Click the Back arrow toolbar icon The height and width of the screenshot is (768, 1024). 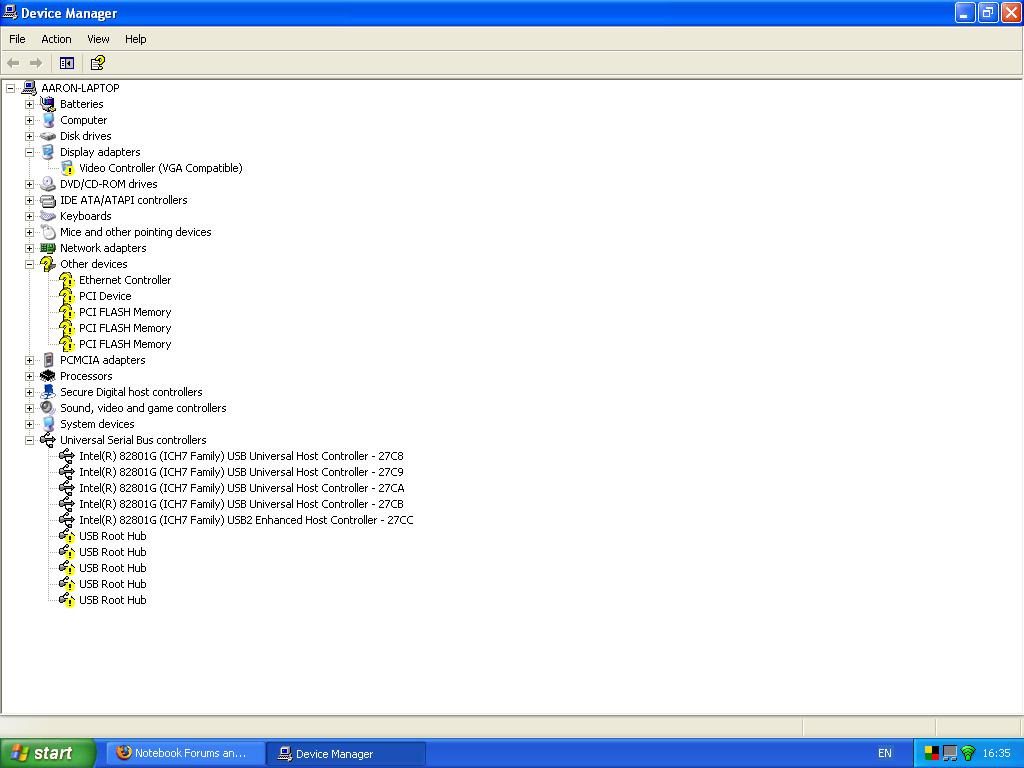click(13, 63)
